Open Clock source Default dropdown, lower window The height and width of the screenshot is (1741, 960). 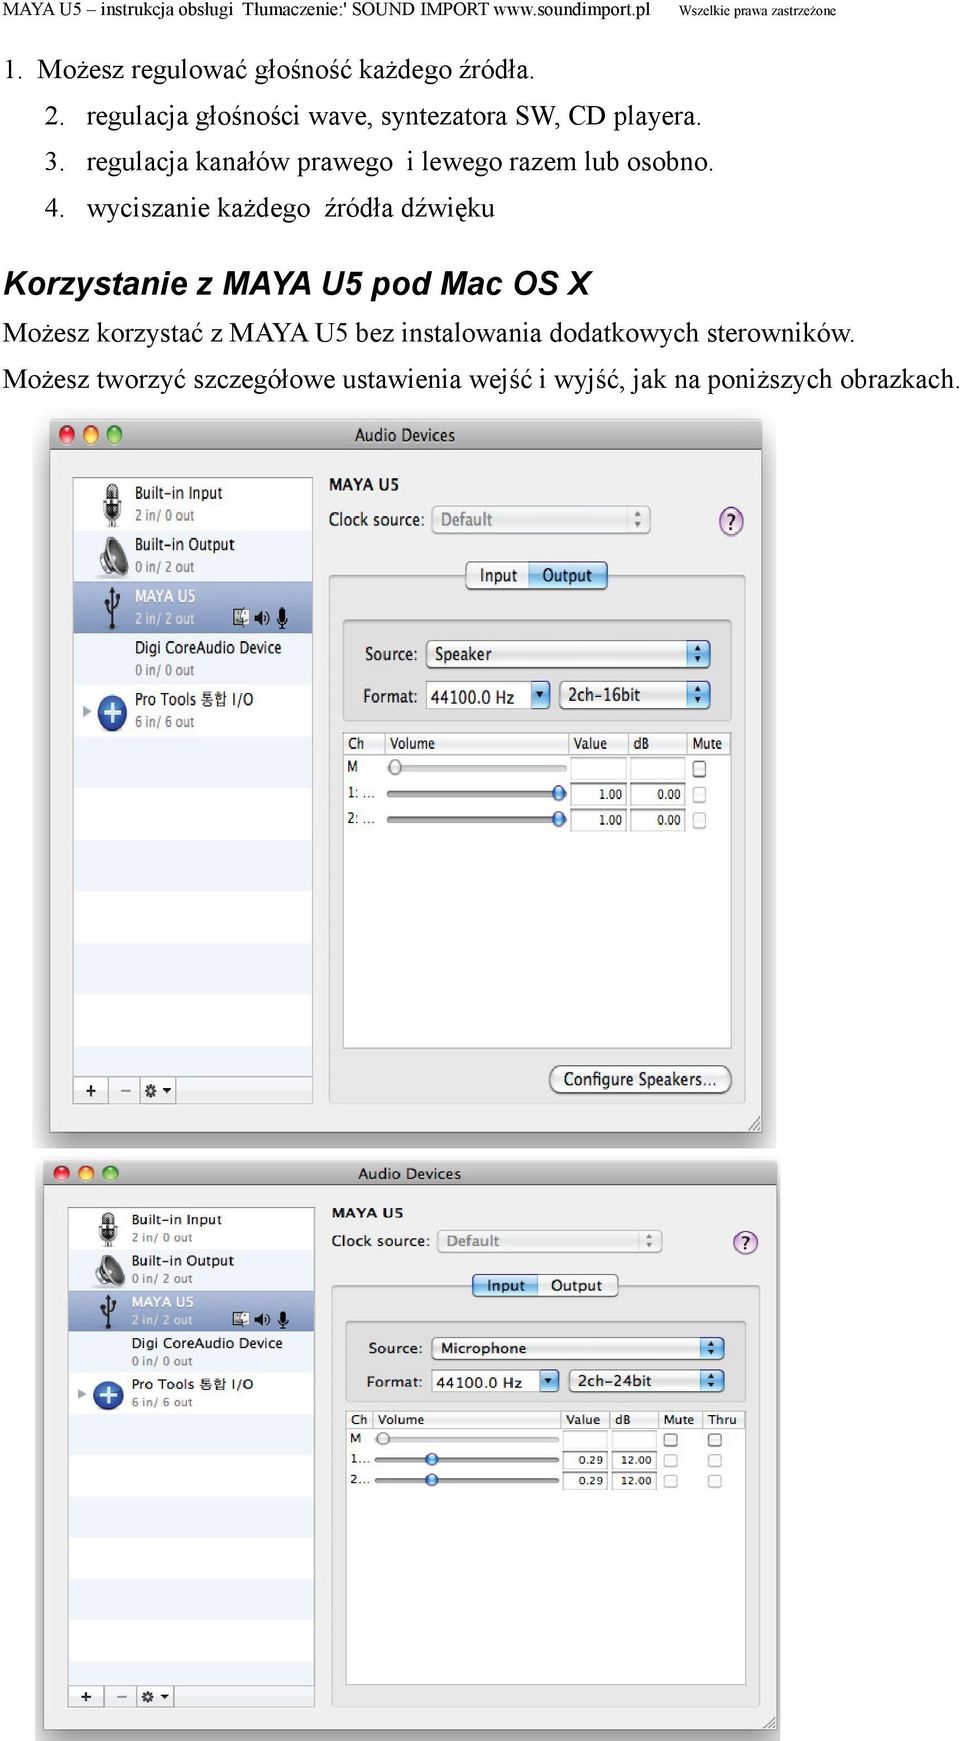pyautogui.click(x=550, y=1241)
